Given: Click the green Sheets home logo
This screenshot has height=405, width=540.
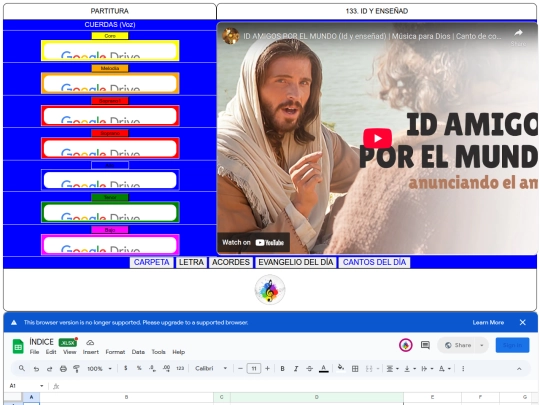Looking at the screenshot, I should point(18,346).
